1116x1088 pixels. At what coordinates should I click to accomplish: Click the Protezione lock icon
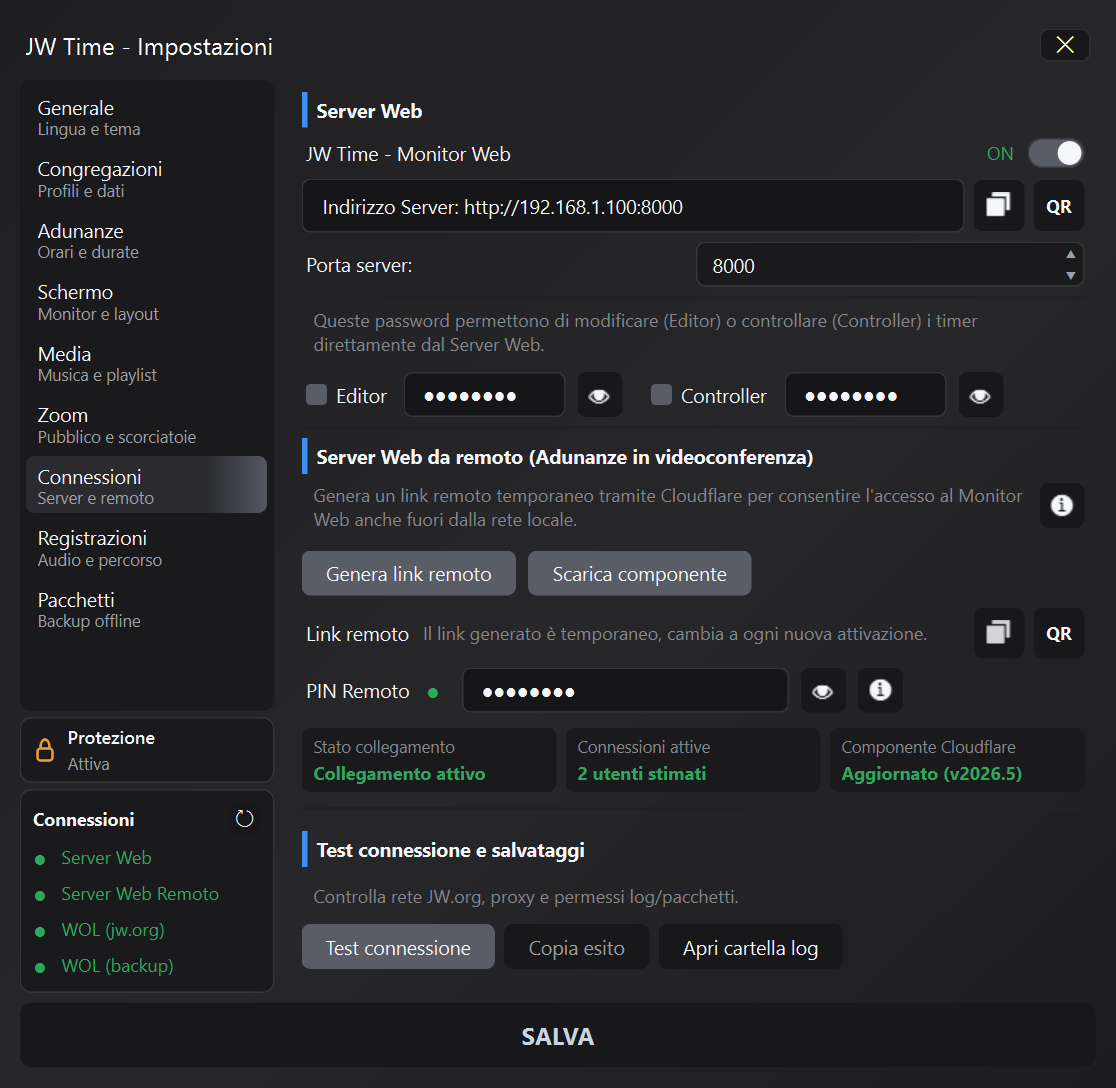(45, 750)
